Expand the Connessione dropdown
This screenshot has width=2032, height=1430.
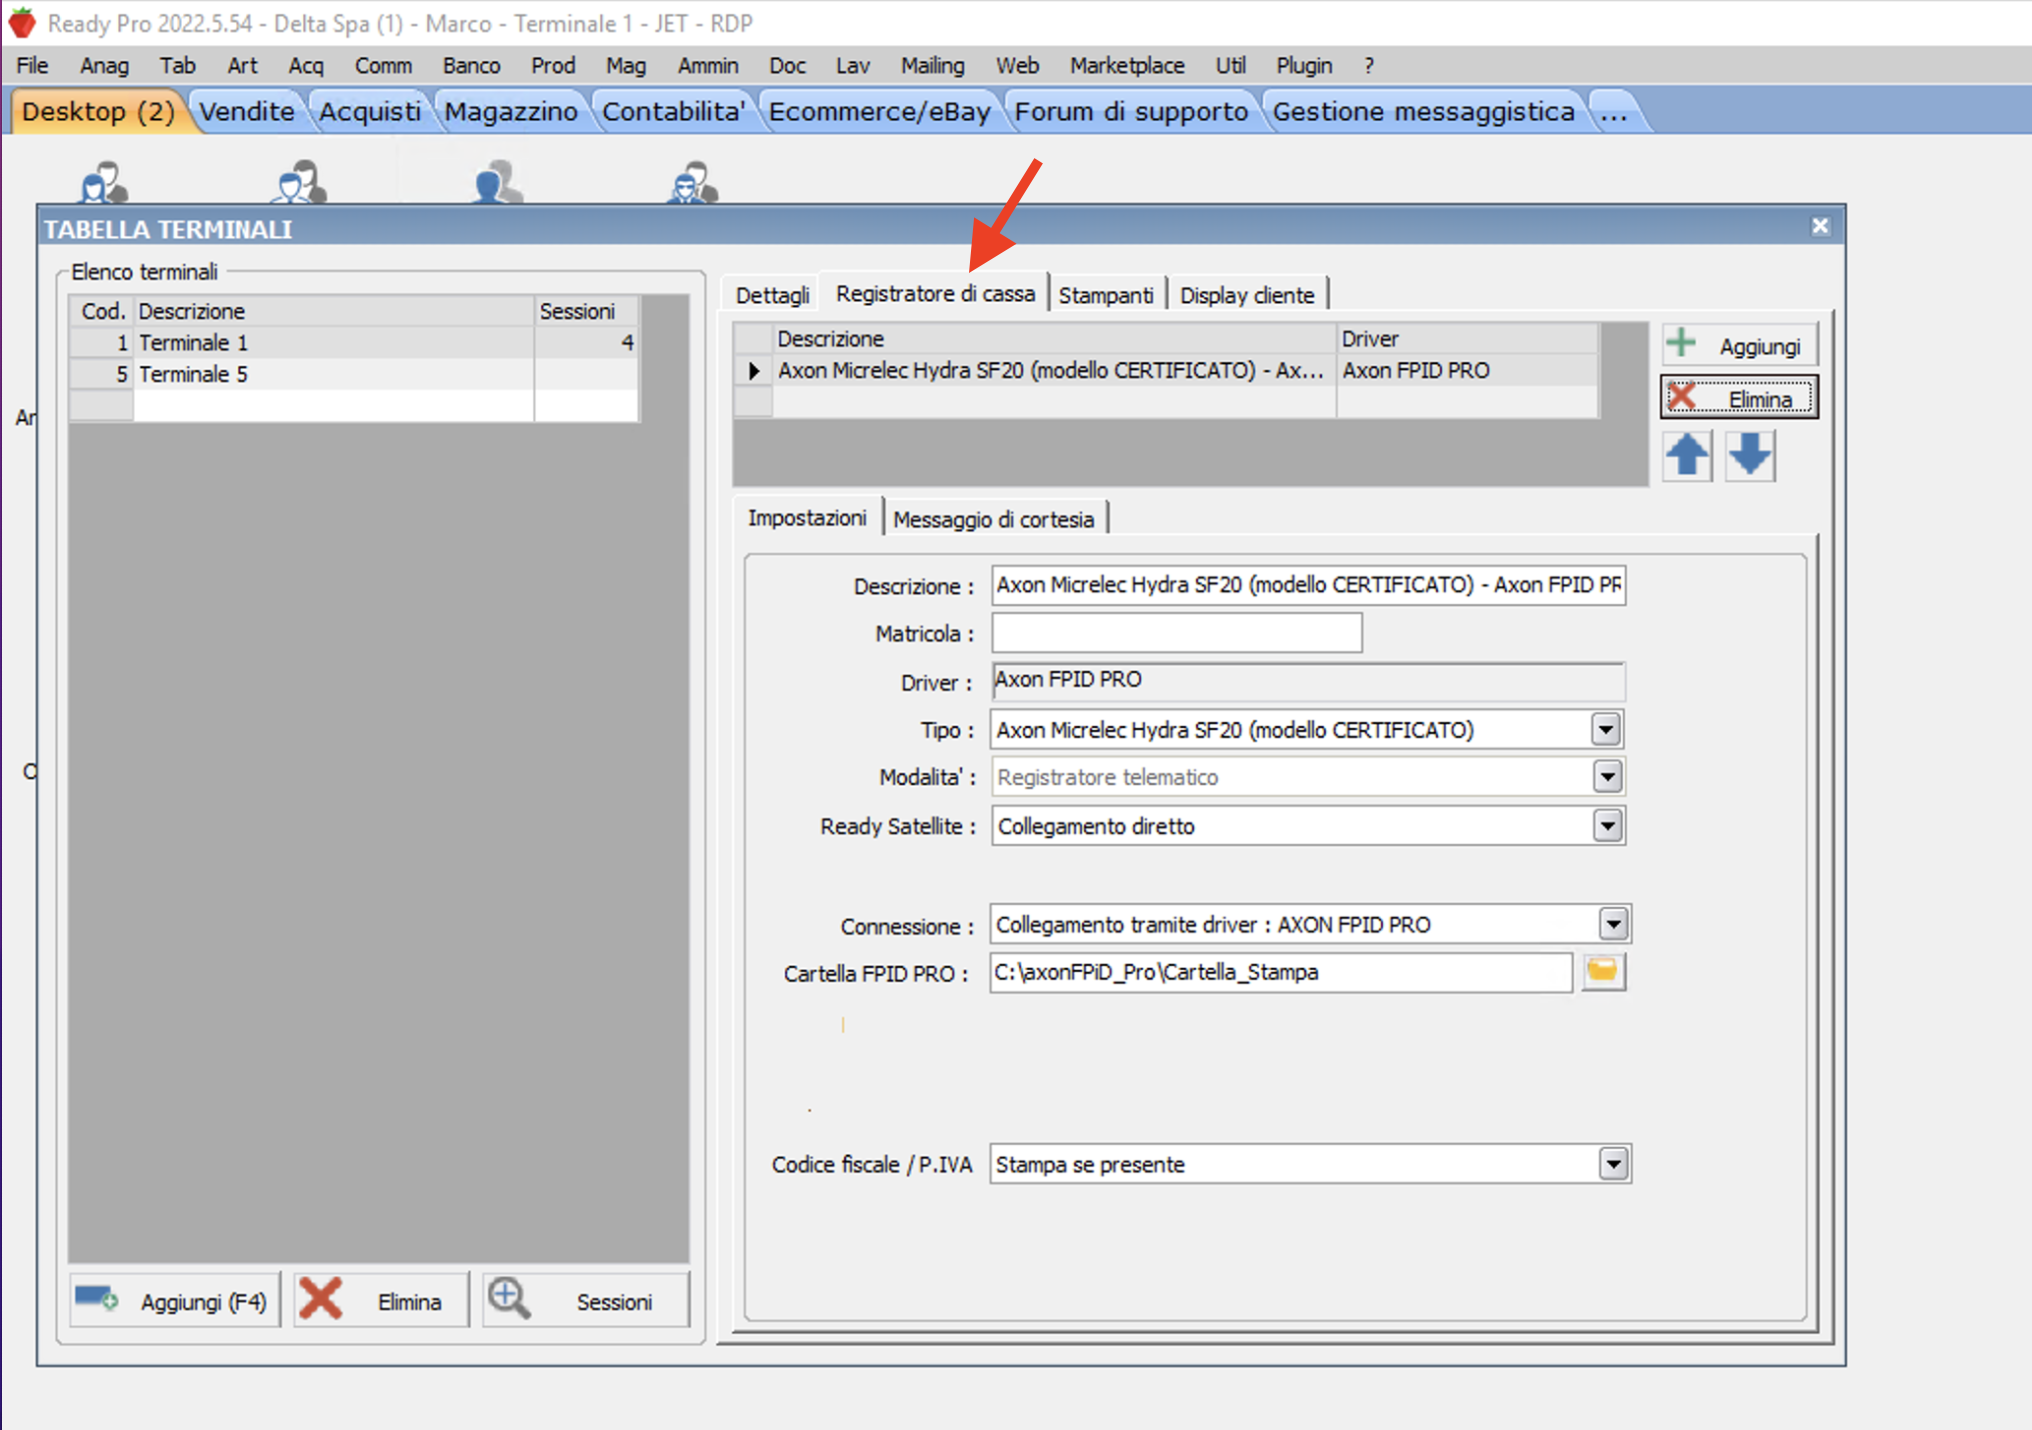[x=1613, y=924]
